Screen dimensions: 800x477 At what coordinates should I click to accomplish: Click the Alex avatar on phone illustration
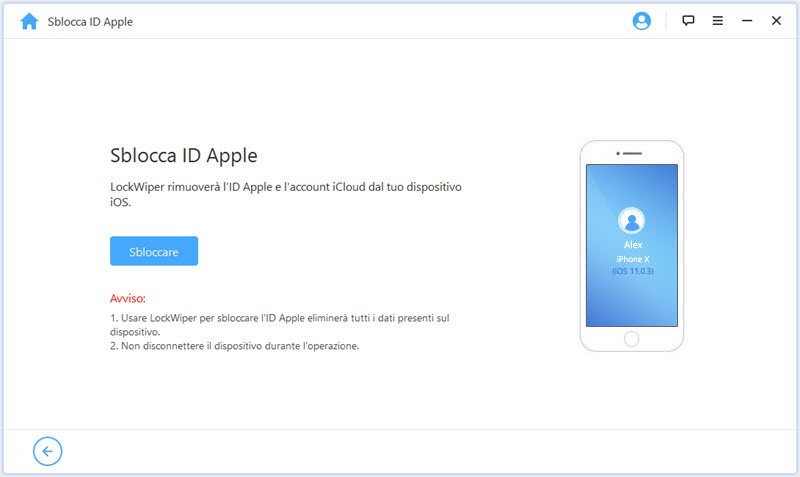[x=632, y=220]
